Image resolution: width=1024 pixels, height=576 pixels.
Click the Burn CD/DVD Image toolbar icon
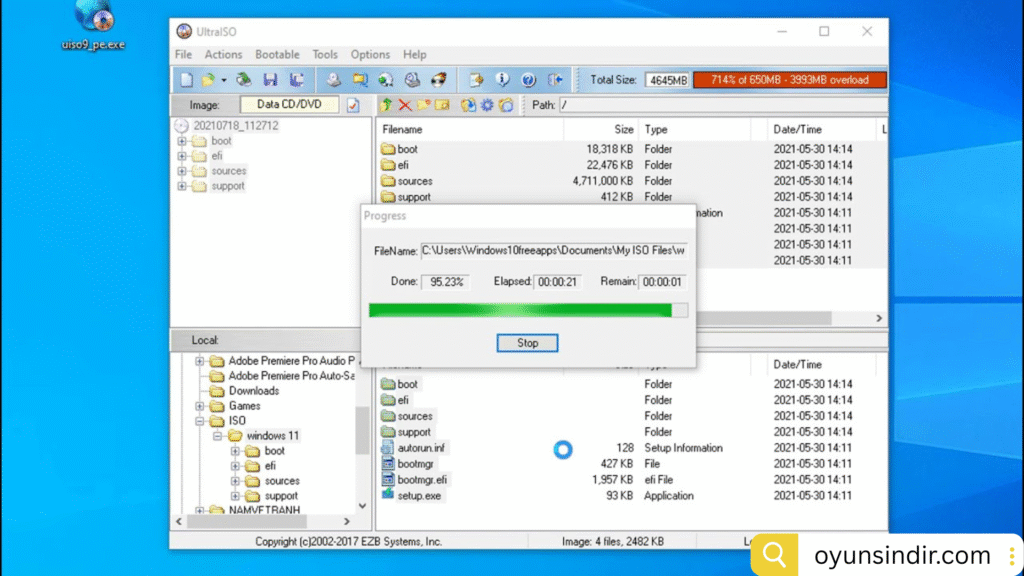(437, 80)
